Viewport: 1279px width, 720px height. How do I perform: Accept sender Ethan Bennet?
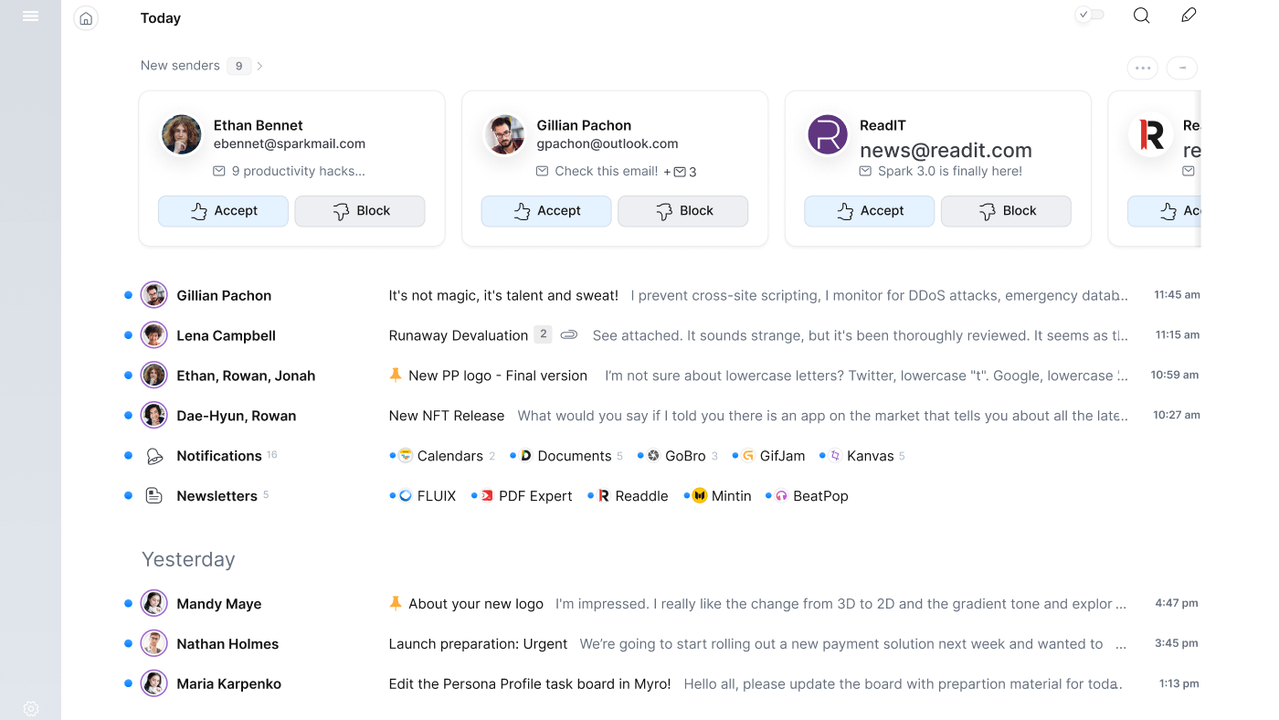223,211
